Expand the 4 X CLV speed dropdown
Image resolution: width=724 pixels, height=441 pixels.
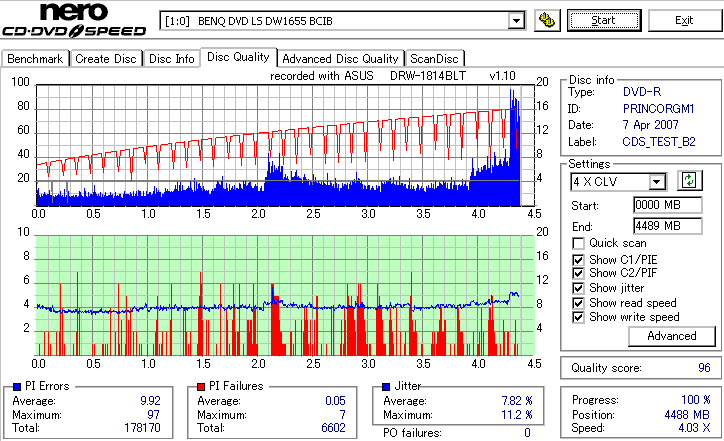(656, 182)
